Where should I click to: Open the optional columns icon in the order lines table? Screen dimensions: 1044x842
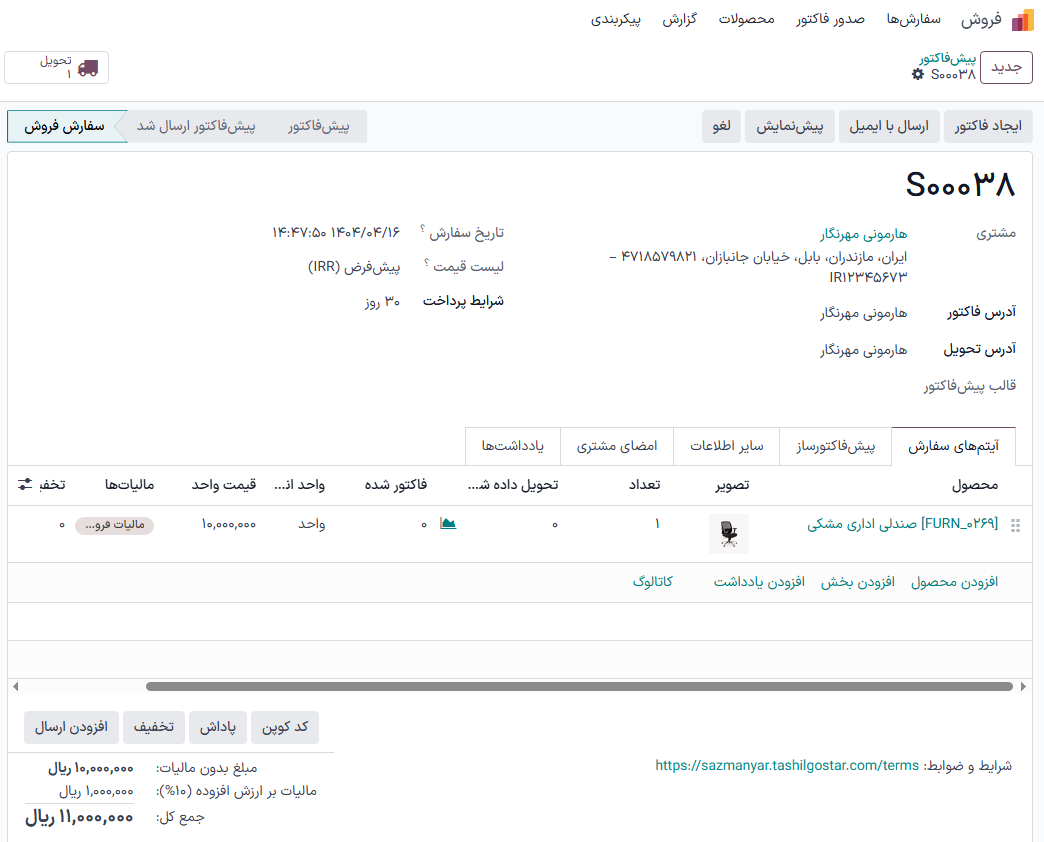(x=25, y=483)
